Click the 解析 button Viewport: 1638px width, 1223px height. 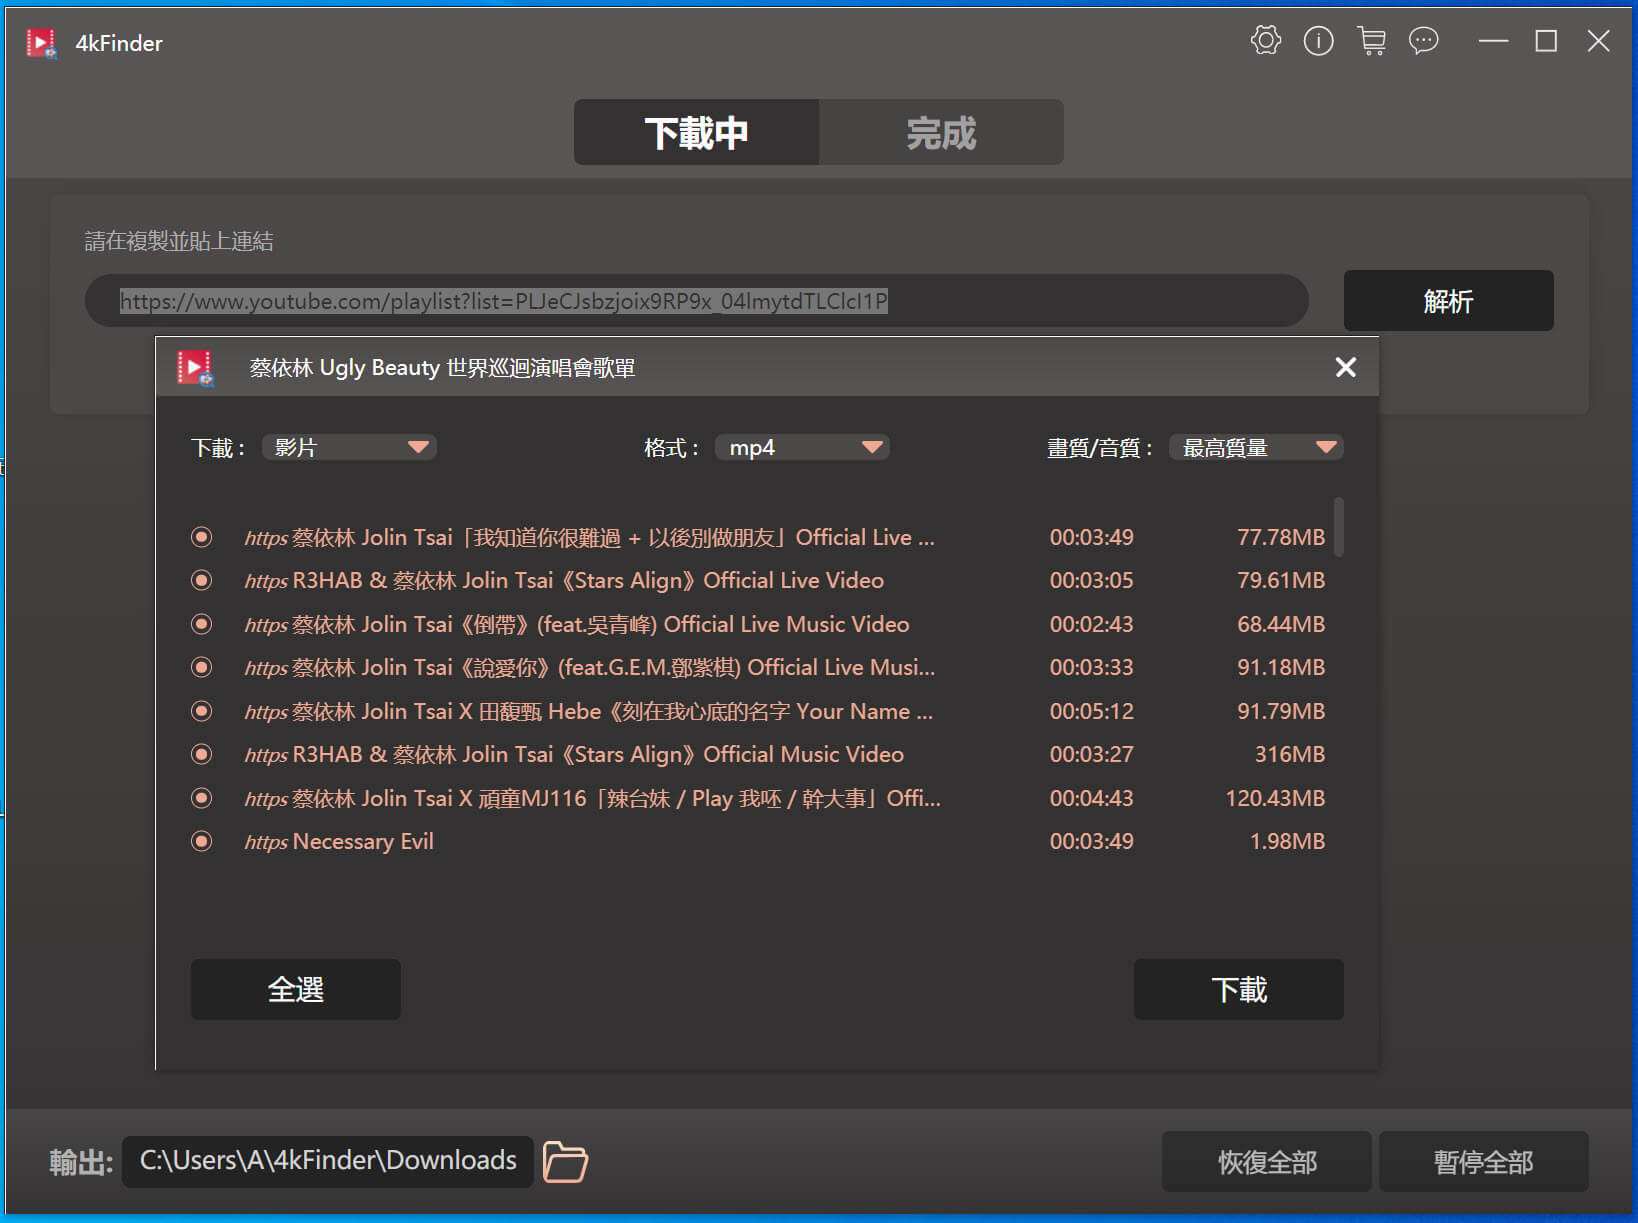tap(1448, 300)
